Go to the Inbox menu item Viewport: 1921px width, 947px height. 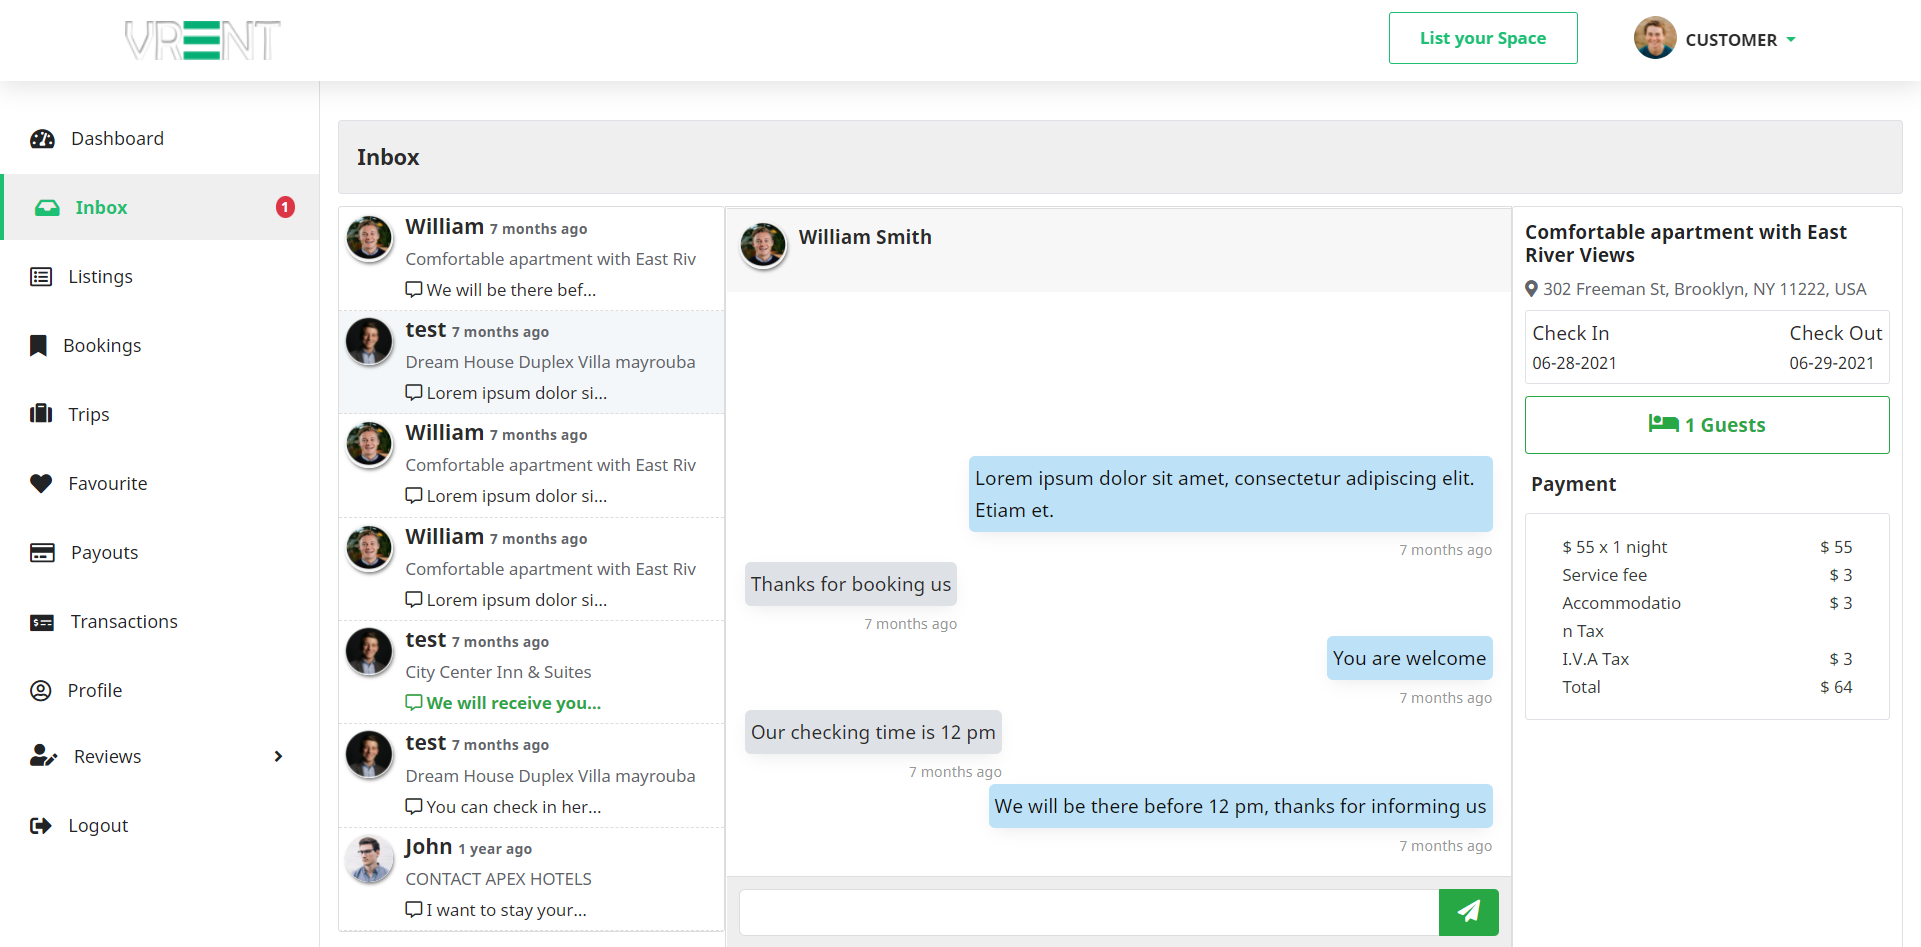coord(101,208)
